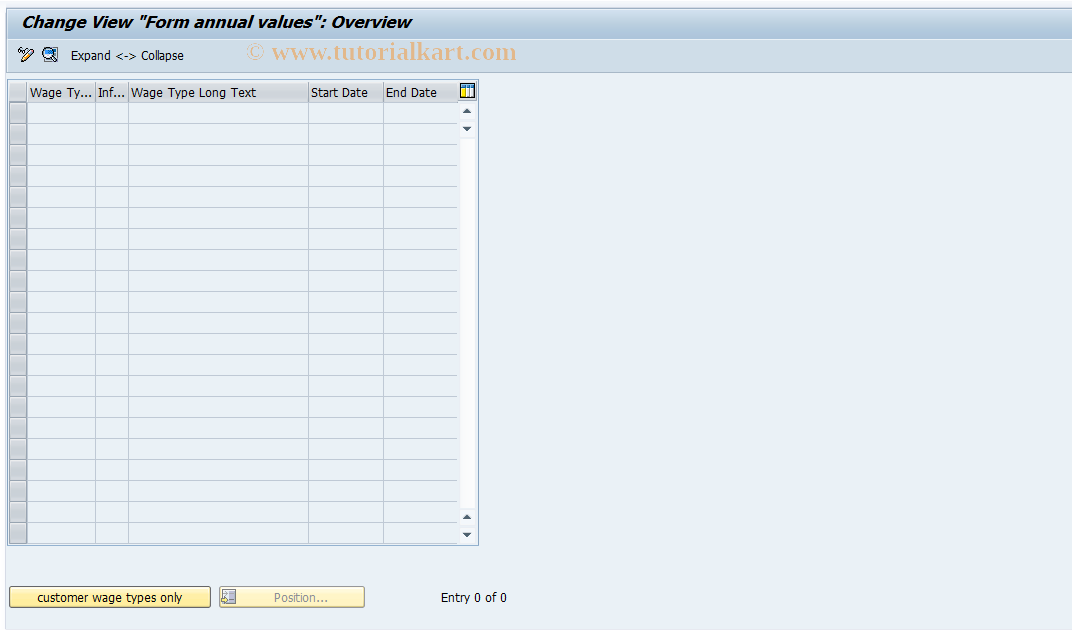Click scroll up arrow near table bottom
Screen dimensions: 1072x630
pyautogui.click(x=467, y=517)
